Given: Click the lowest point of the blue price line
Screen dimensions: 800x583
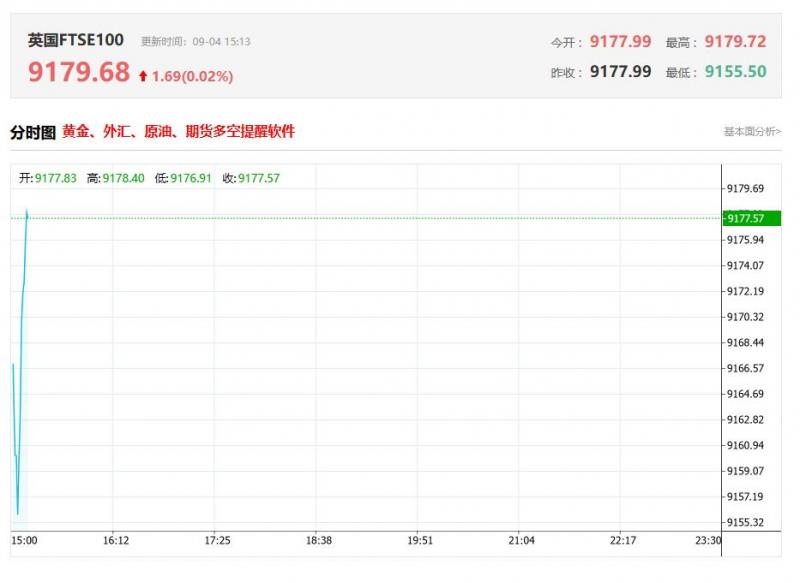Looking at the screenshot, I should coord(17,513).
